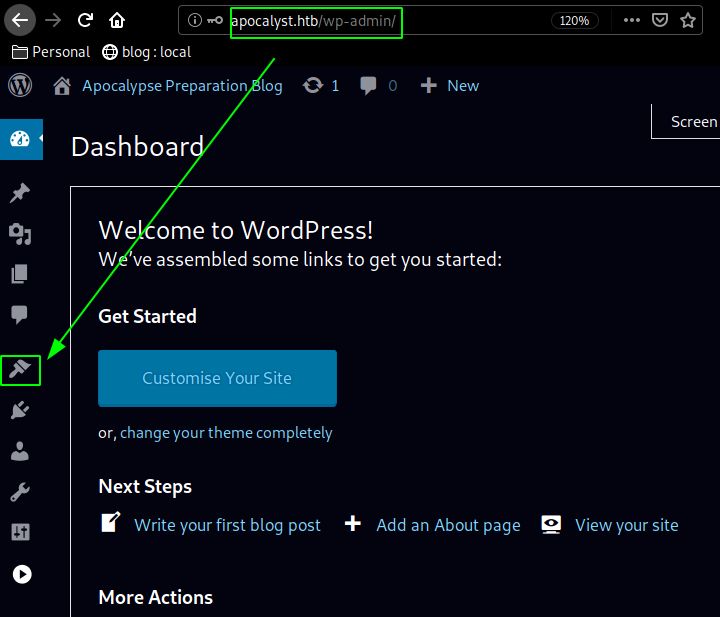Click the 120% zoom level indicator

(x=576, y=20)
